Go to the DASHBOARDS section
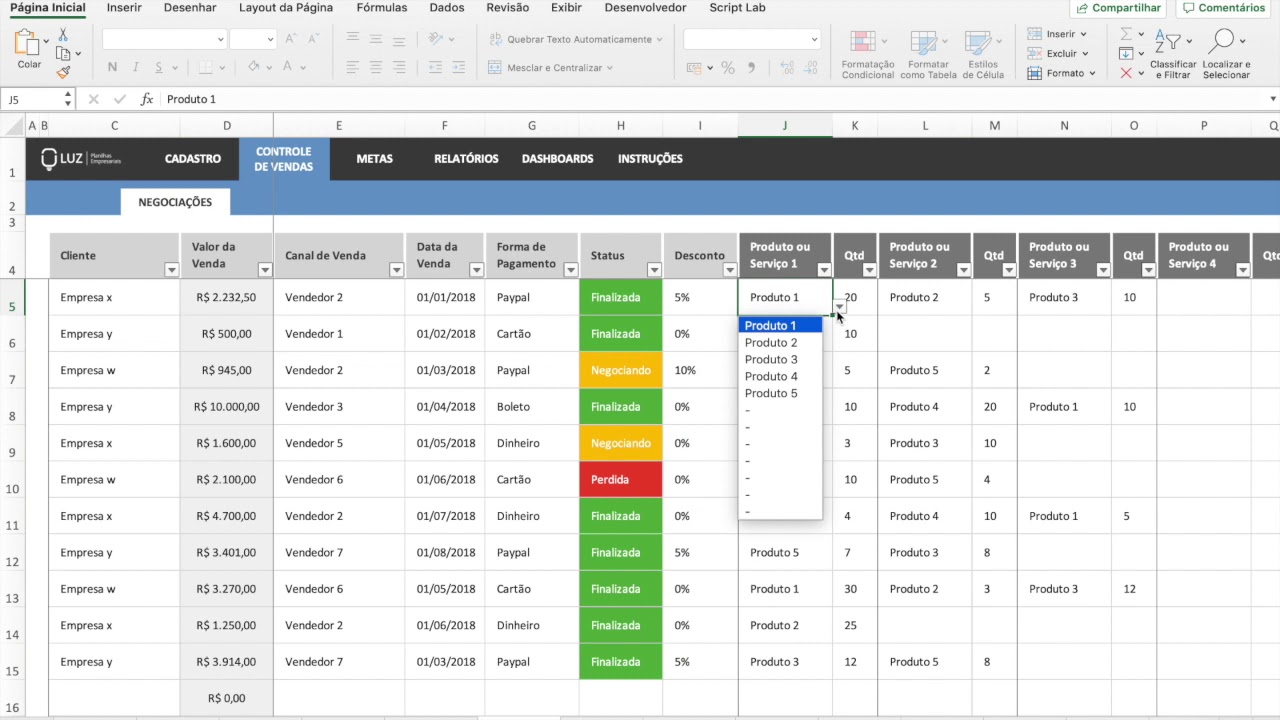The width and height of the screenshot is (1280, 720). [557, 159]
